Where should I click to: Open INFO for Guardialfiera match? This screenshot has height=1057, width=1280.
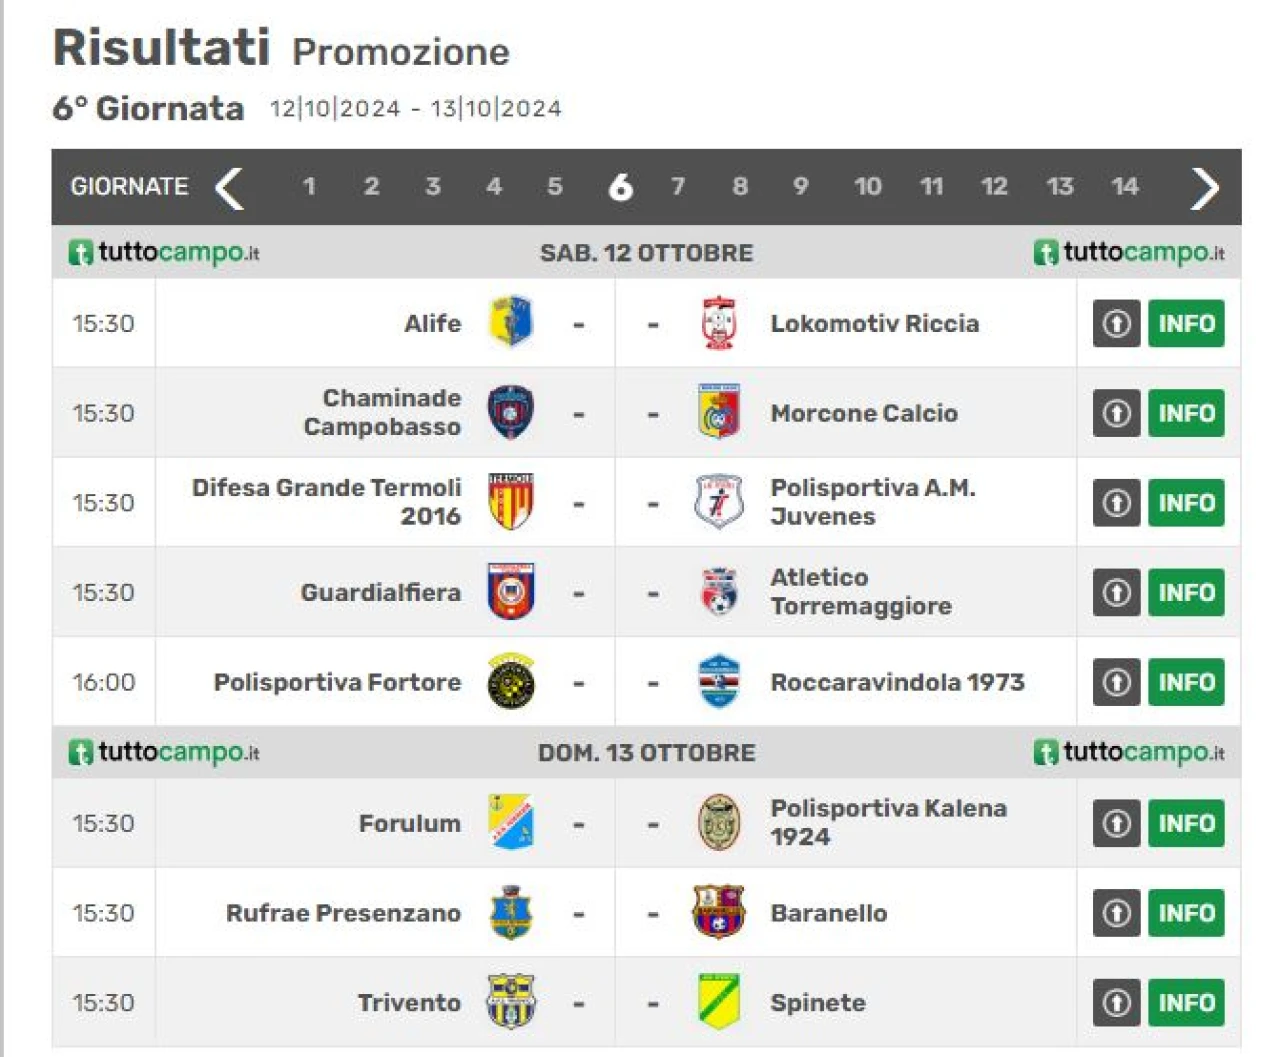click(x=1186, y=592)
